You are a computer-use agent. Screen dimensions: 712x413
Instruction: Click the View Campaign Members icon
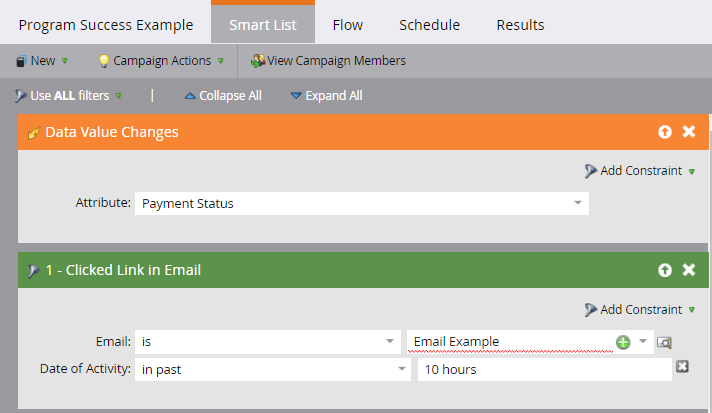(x=257, y=61)
